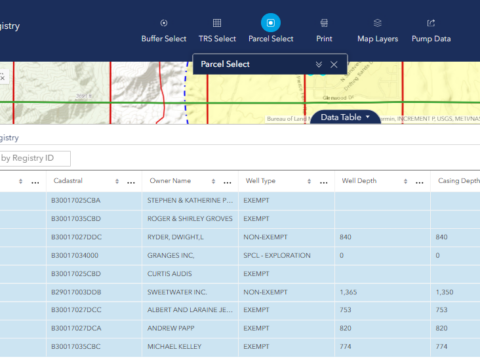Image resolution: width=480 pixels, height=360 pixels.
Task: Activate the TRS Select grid icon
Action: [217, 23]
